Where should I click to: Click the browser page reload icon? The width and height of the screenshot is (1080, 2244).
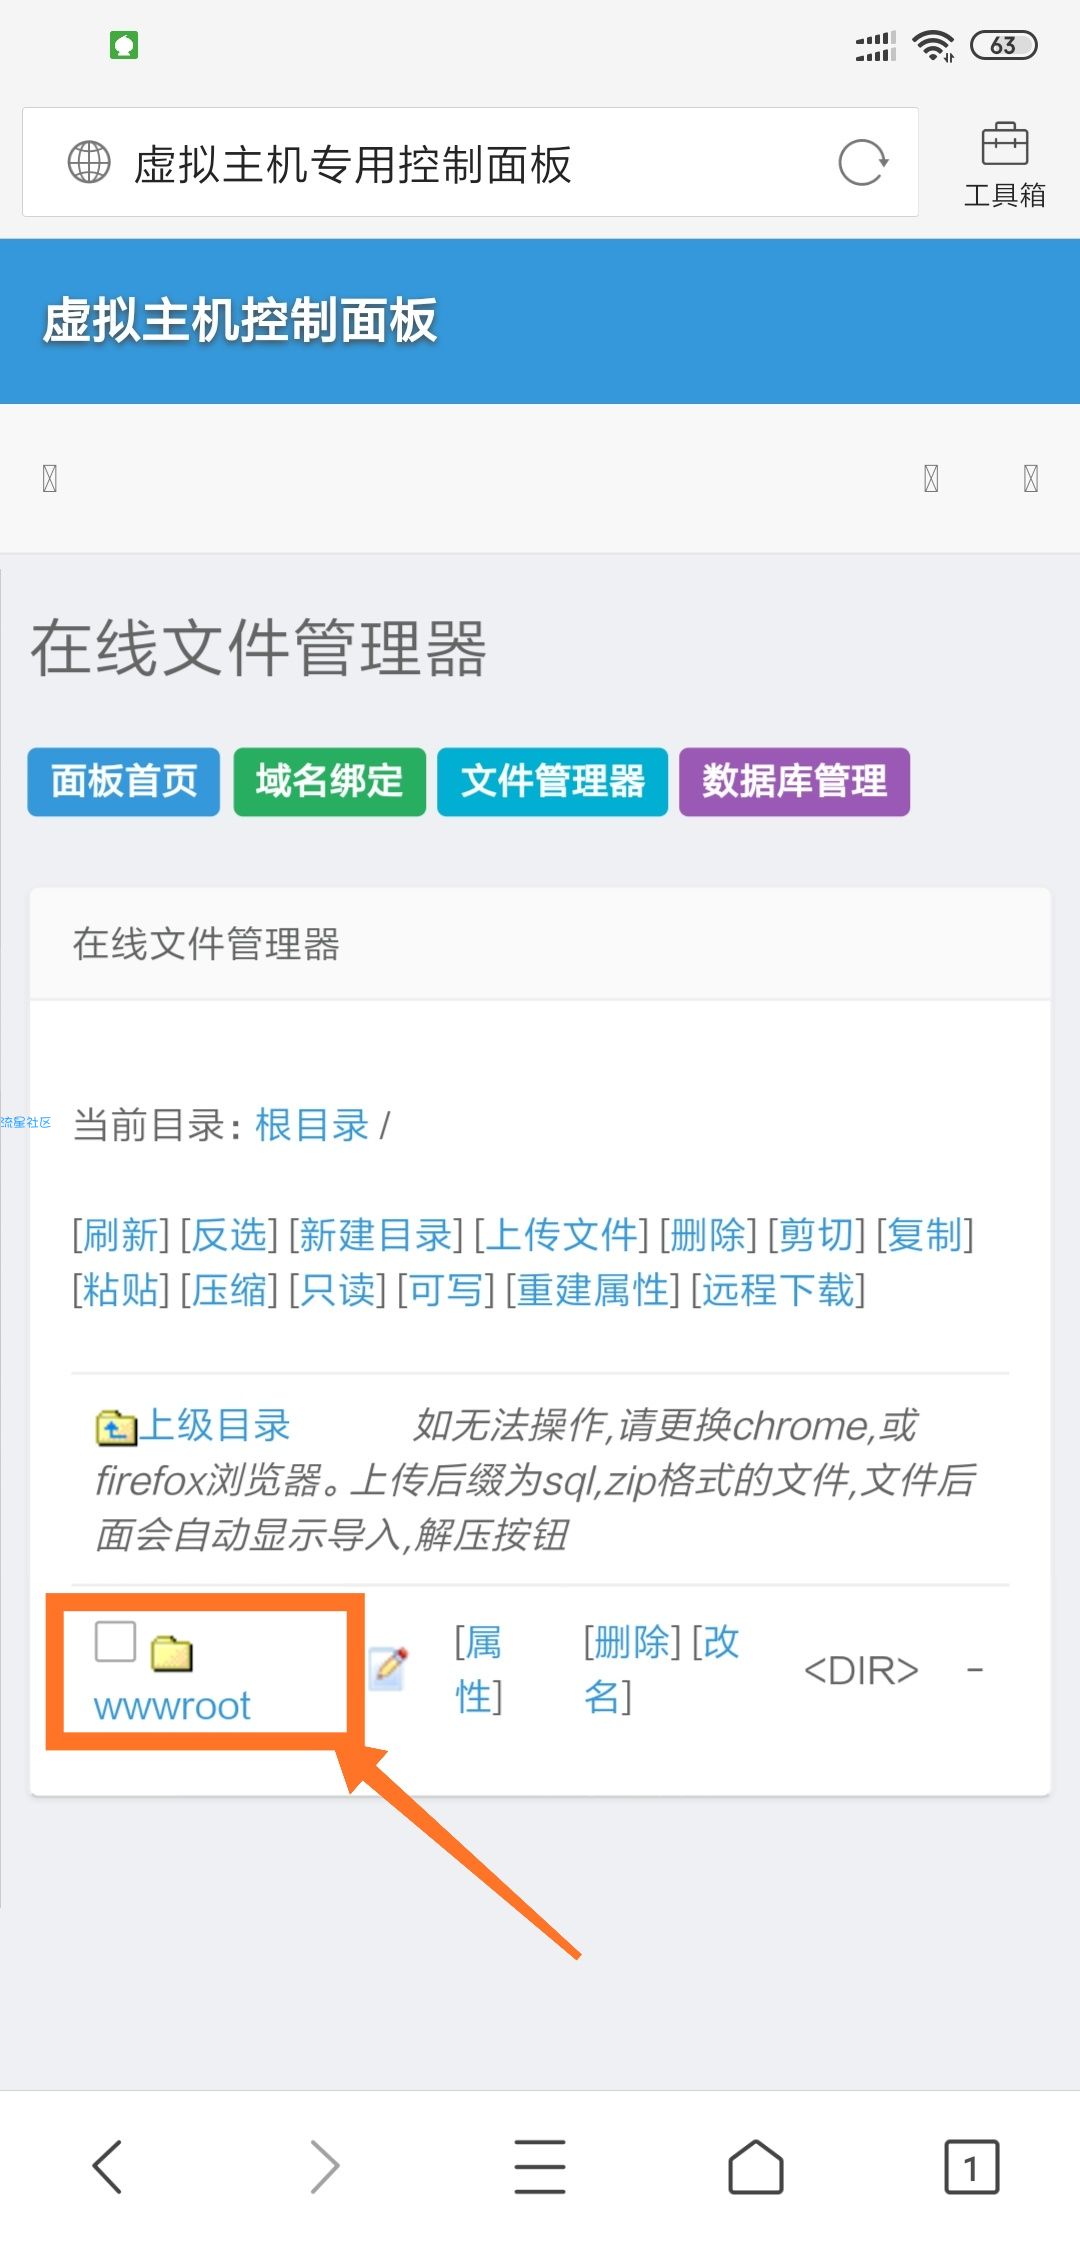coord(863,163)
